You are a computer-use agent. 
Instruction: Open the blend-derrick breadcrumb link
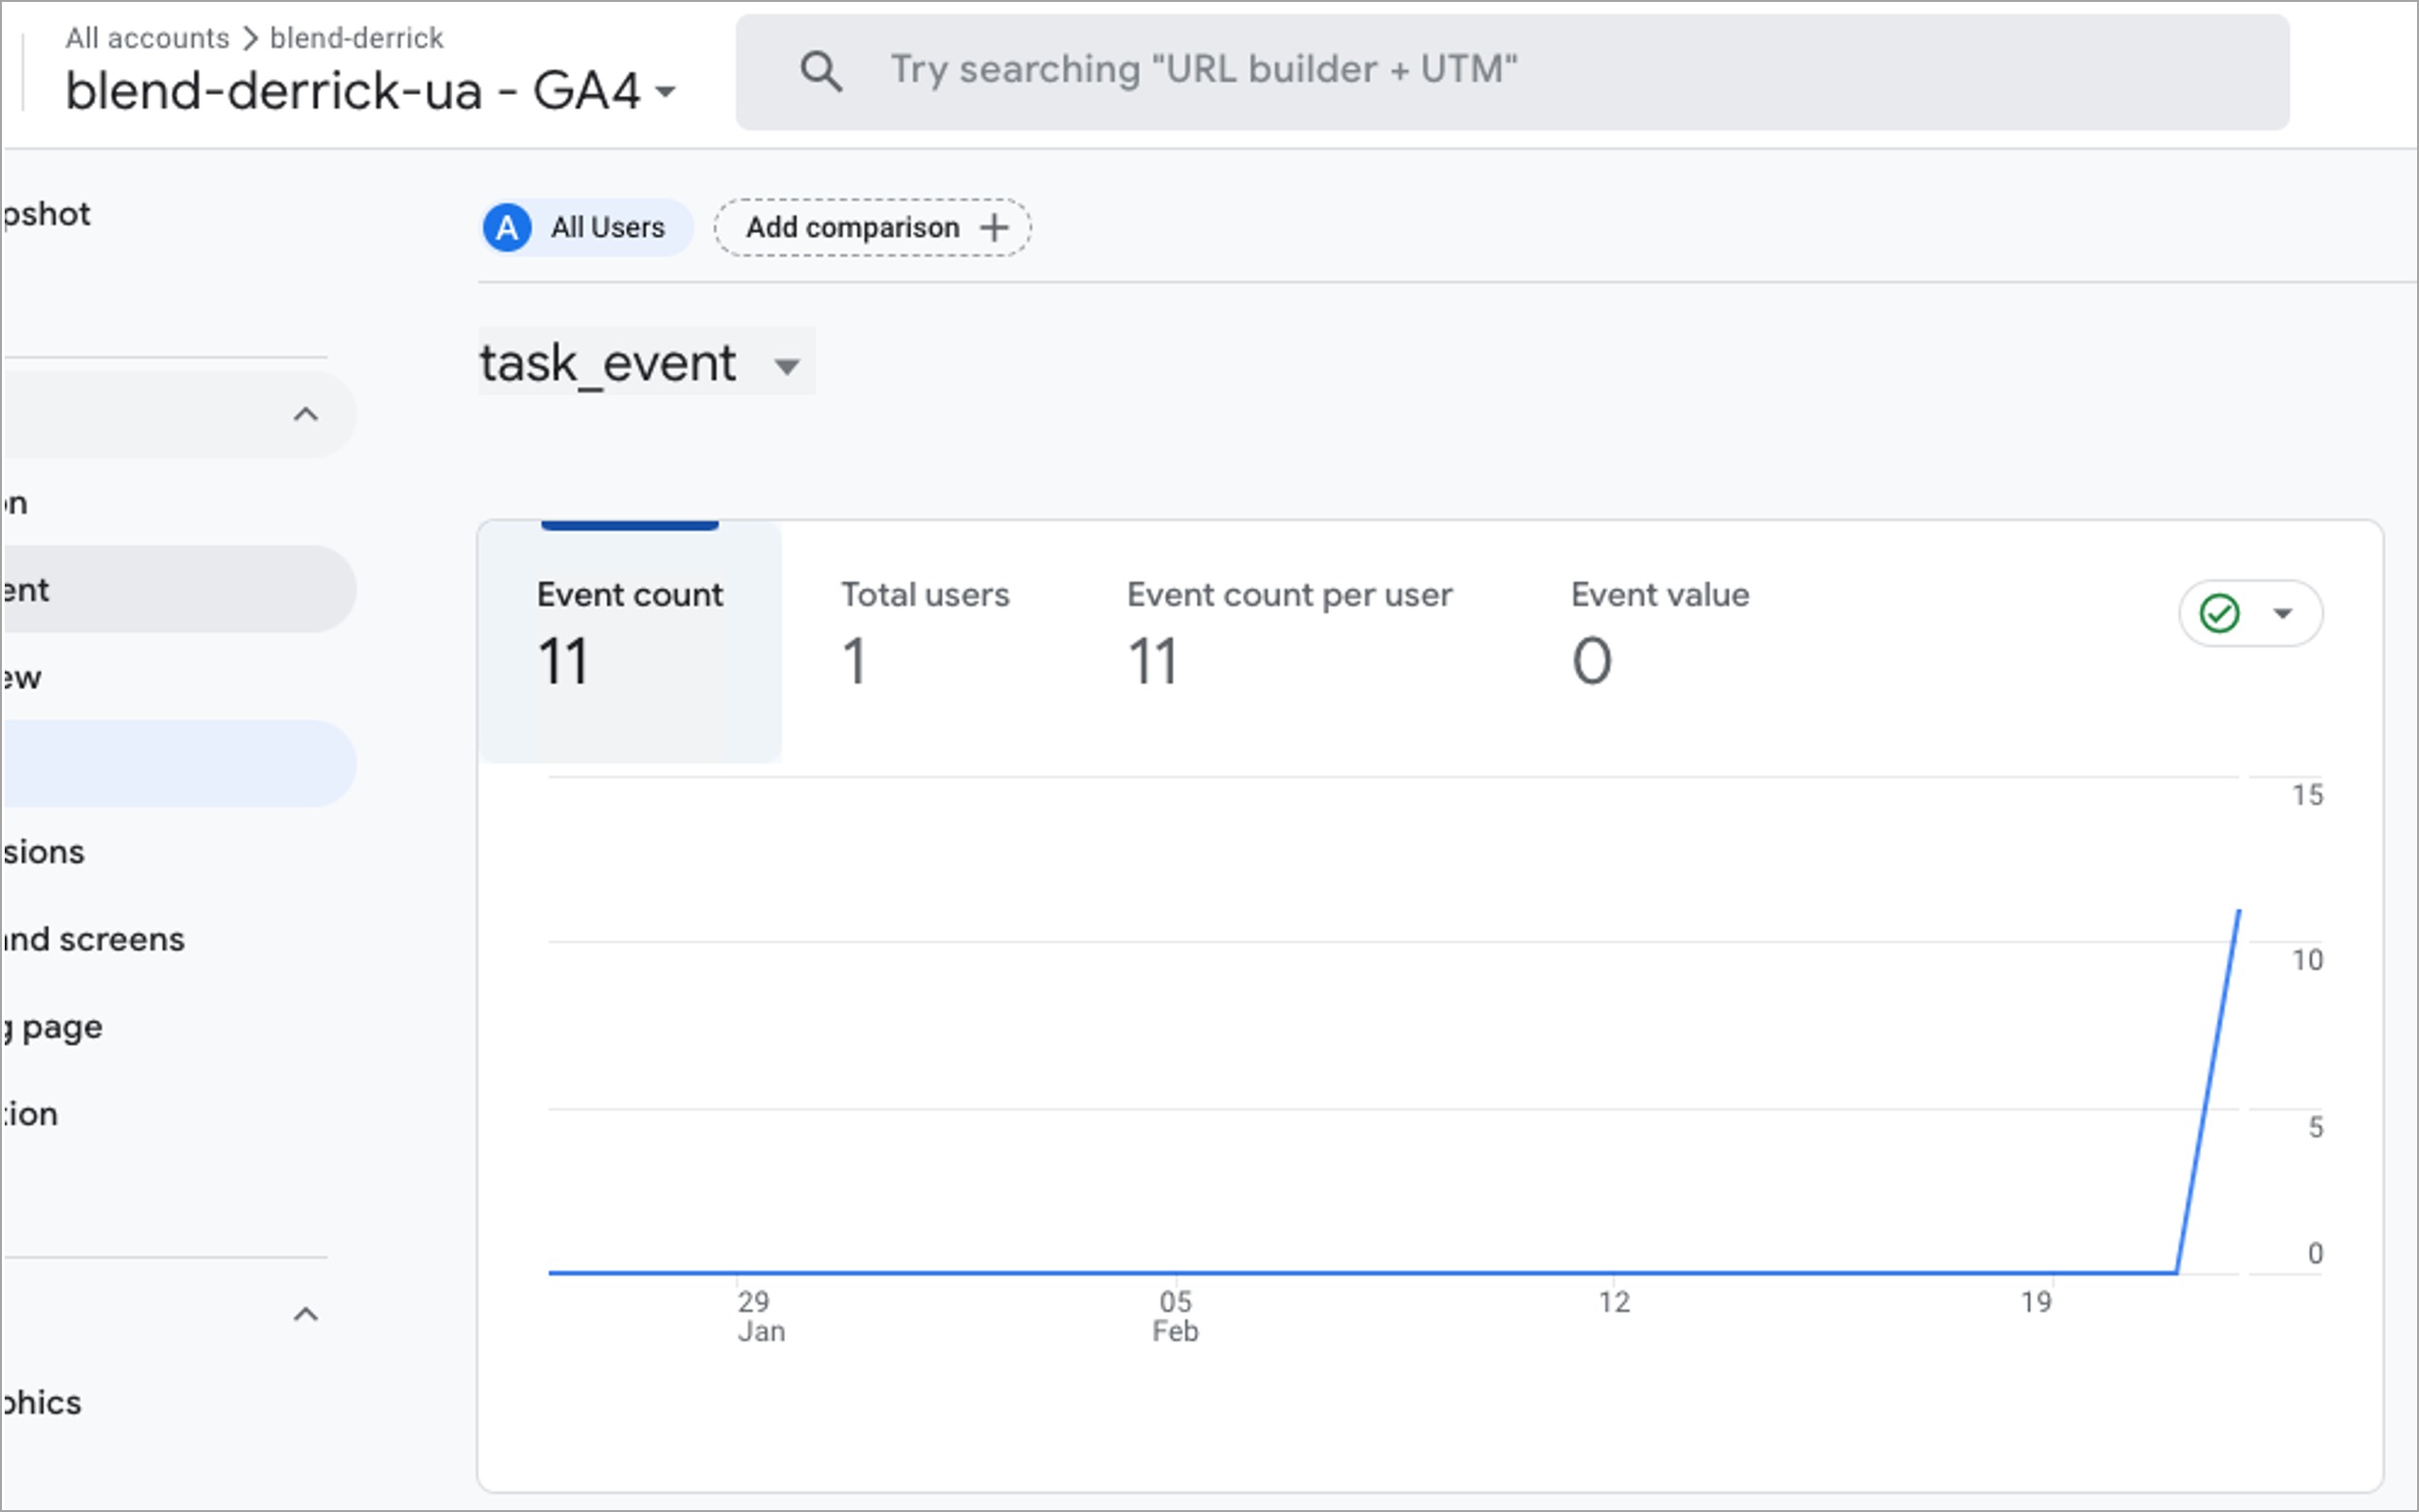357,38
